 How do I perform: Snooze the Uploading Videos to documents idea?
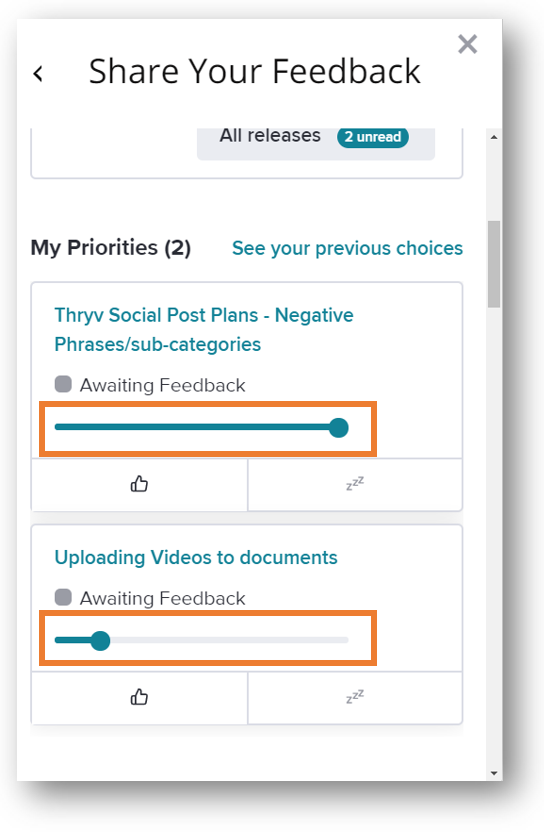click(355, 697)
